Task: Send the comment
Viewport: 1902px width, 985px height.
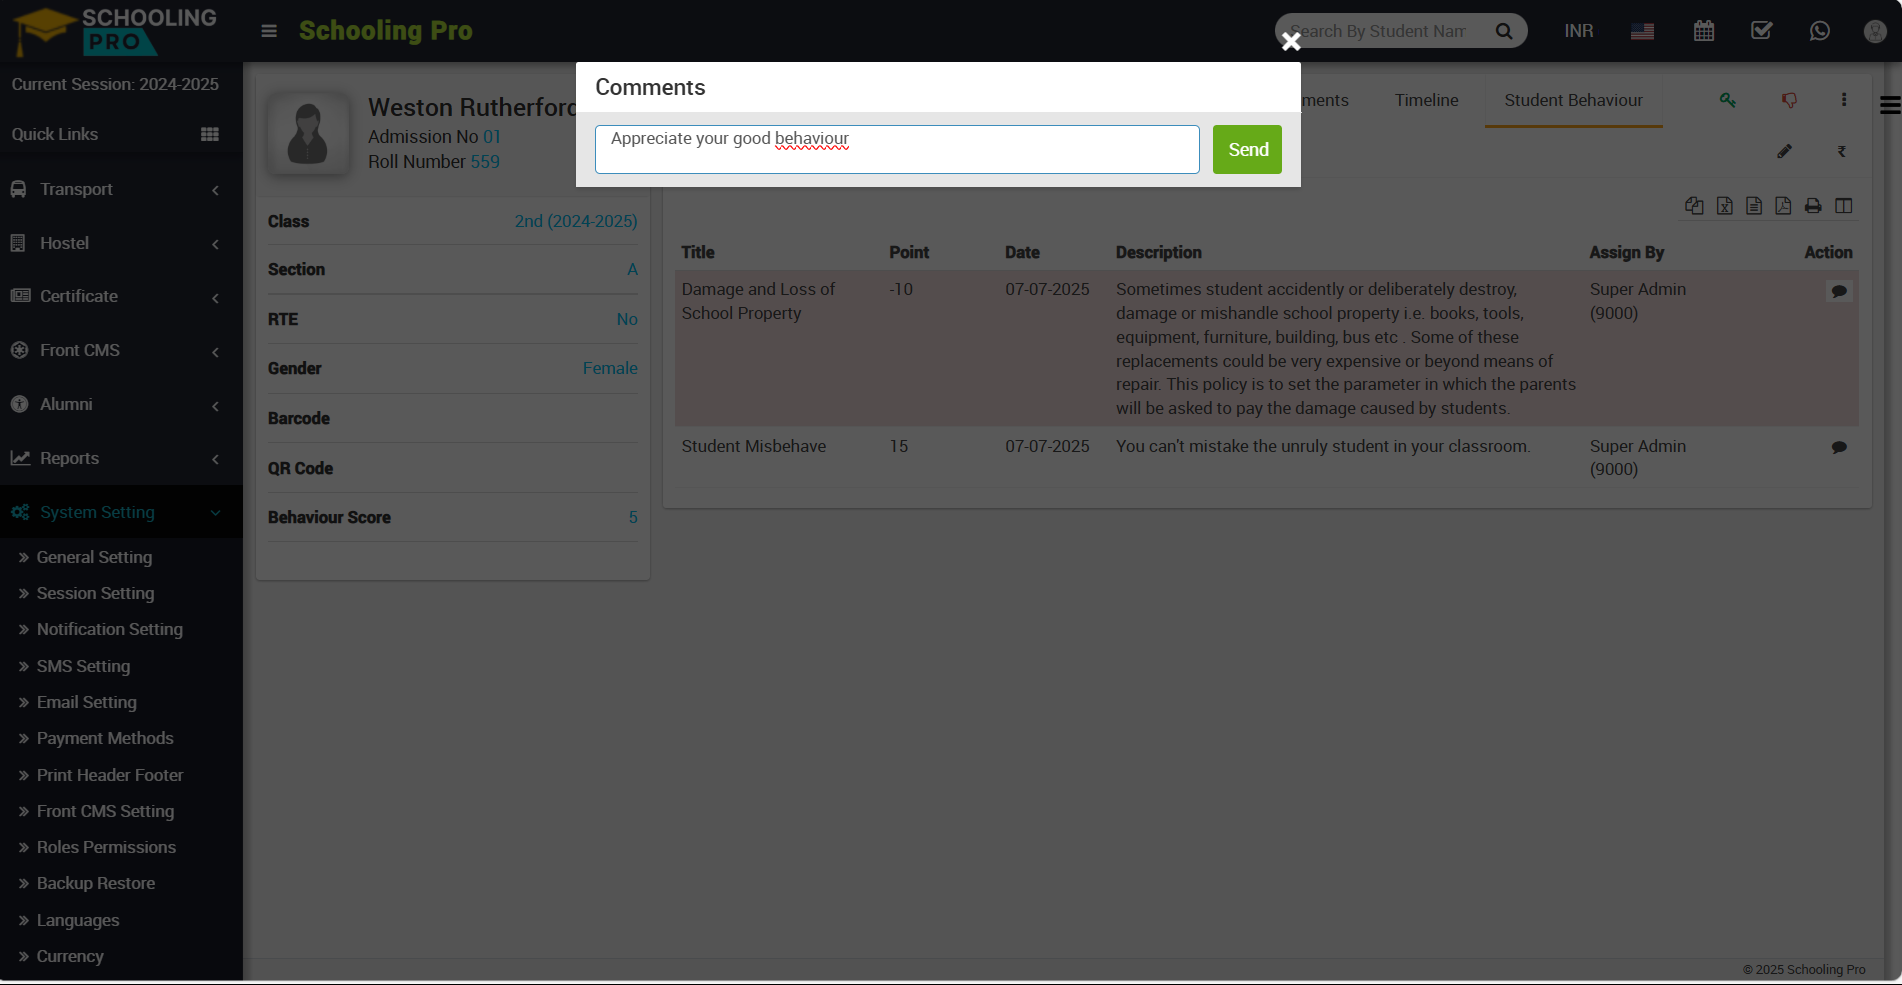Action: [x=1247, y=149]
